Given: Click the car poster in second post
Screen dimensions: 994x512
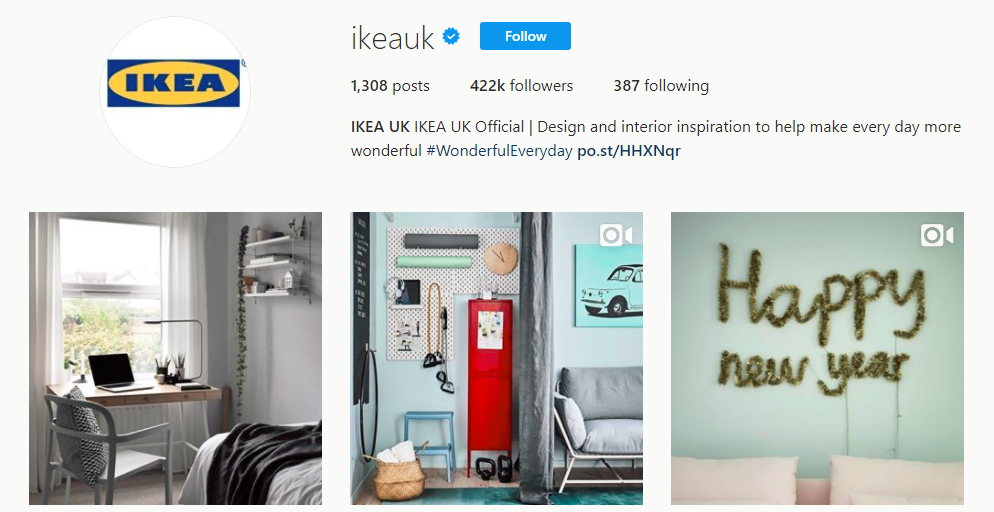Looking at the screenshot, I should pyautogui.click(x=609, y=285).
